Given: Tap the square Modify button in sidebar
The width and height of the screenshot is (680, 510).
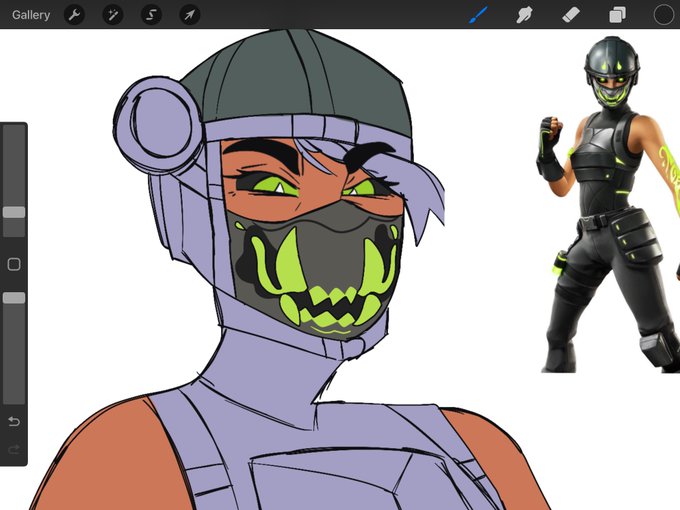Looking at the screenshot, I should [14, 264].
